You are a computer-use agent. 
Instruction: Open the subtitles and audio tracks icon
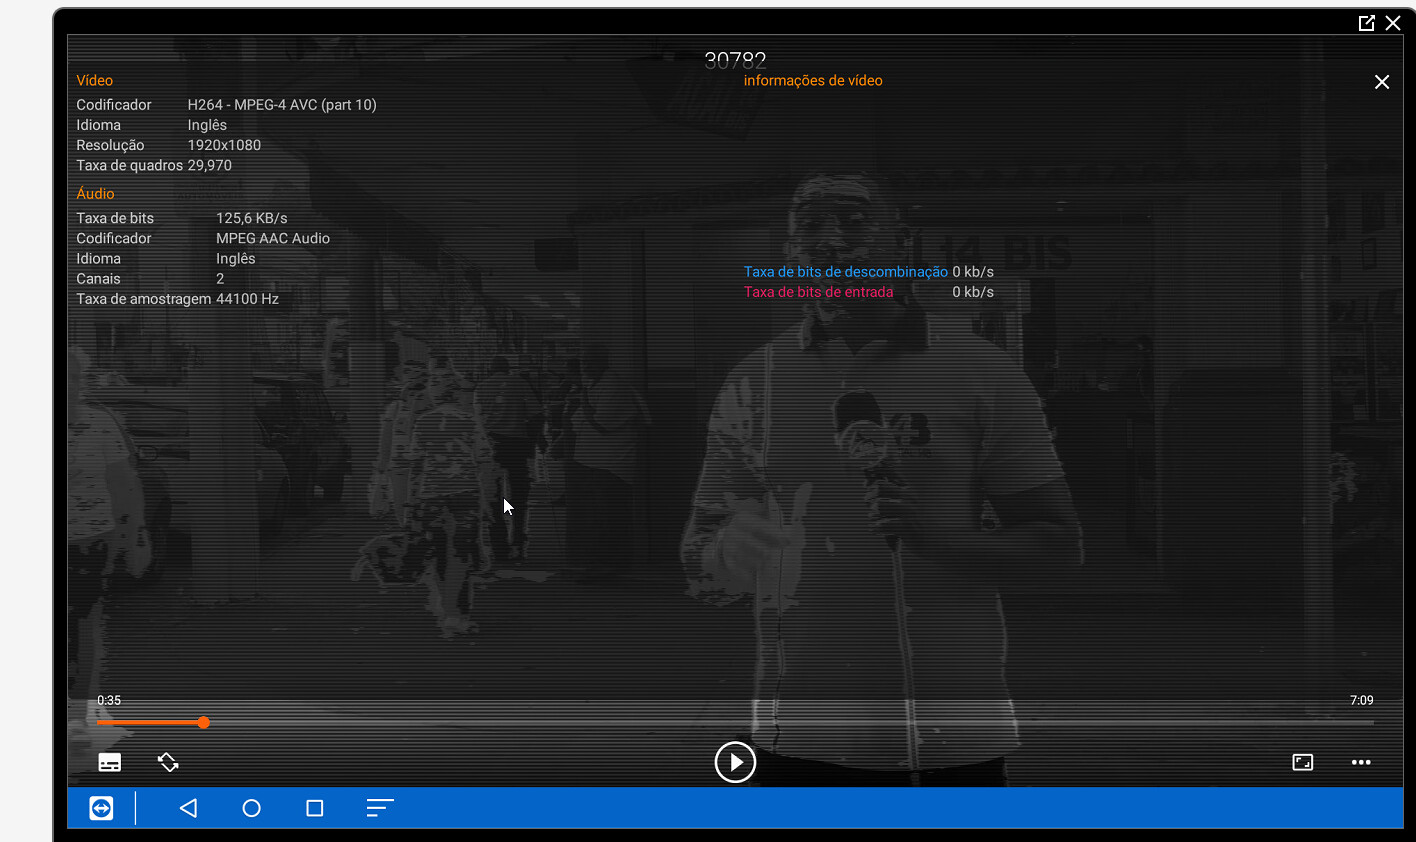point(110,763)
